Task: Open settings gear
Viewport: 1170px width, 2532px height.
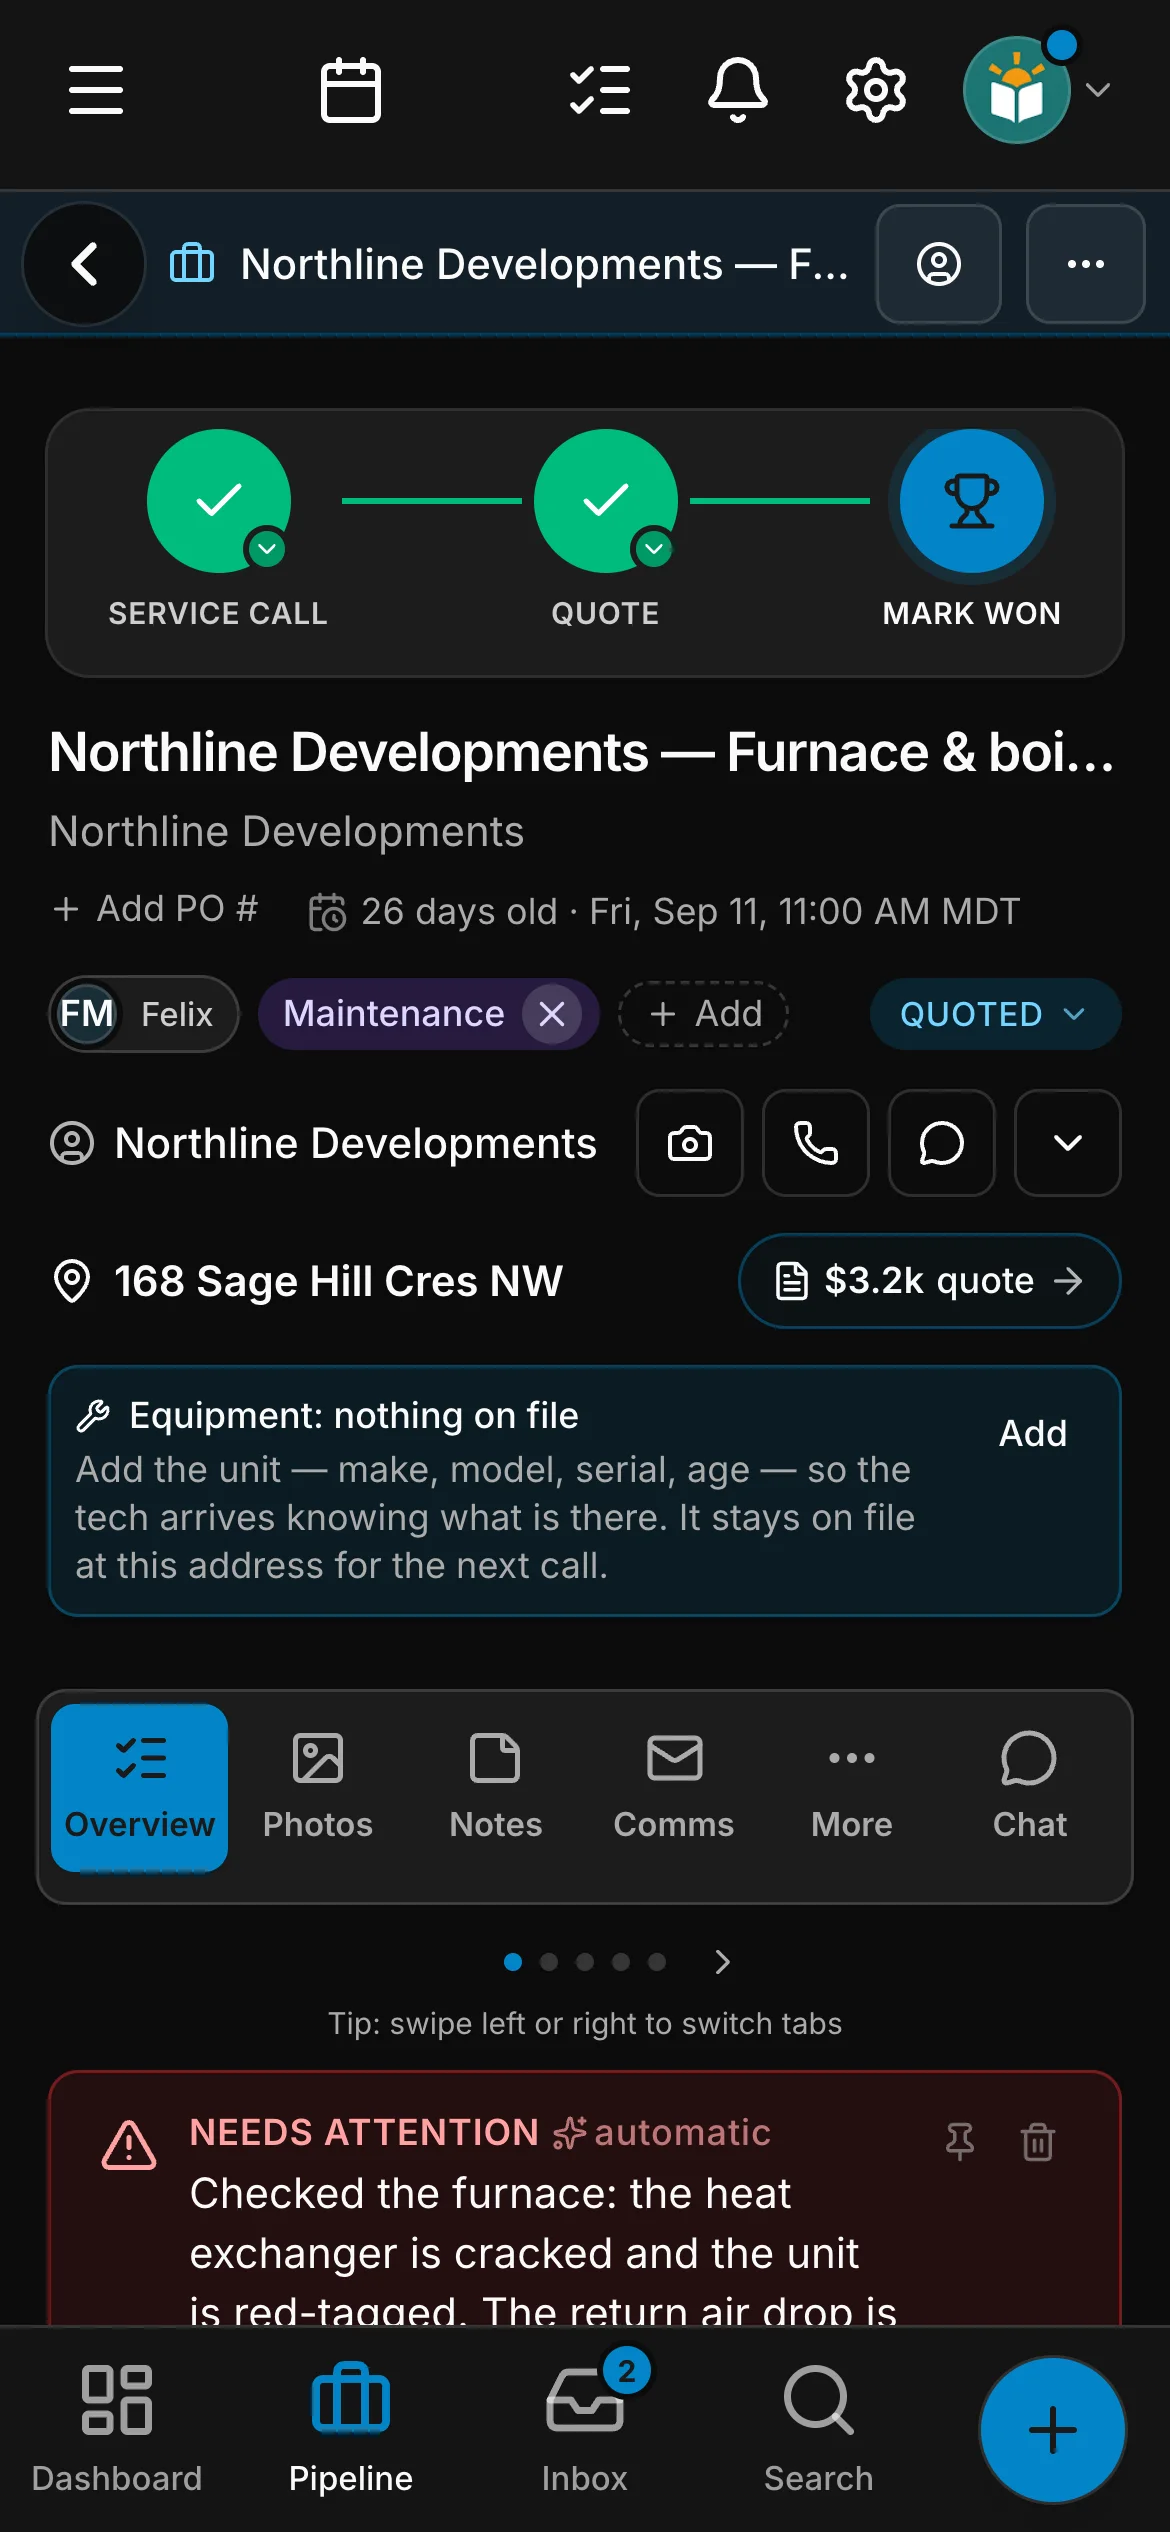Action: point(876,90)
